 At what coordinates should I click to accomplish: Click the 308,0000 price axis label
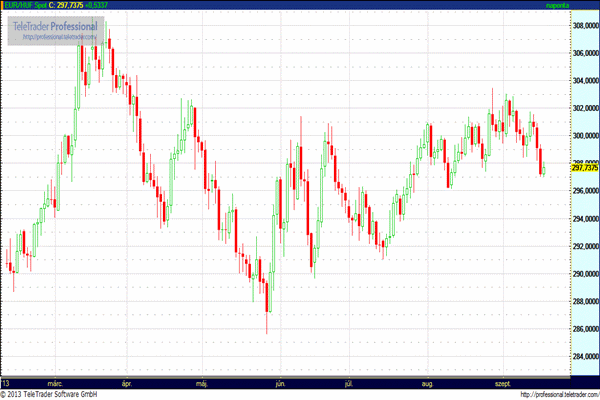coord(585,25)
